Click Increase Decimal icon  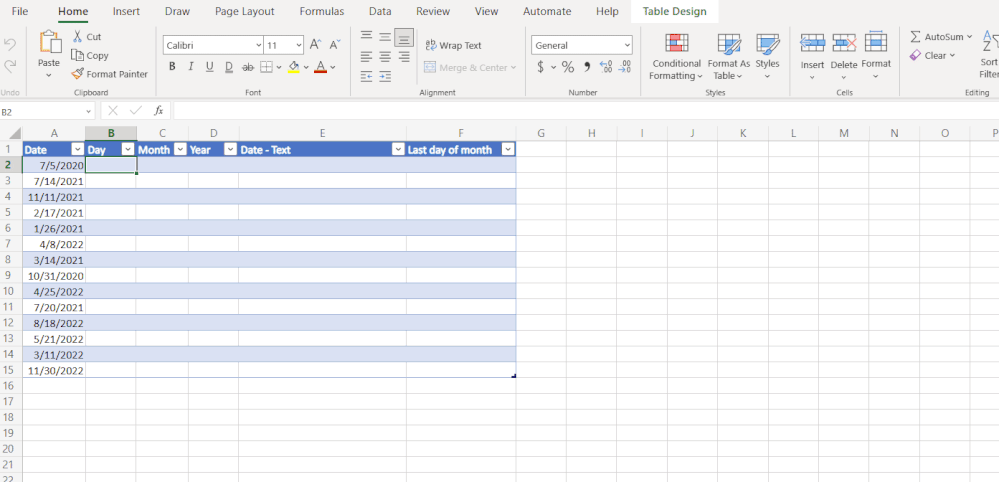click(606, 67)
